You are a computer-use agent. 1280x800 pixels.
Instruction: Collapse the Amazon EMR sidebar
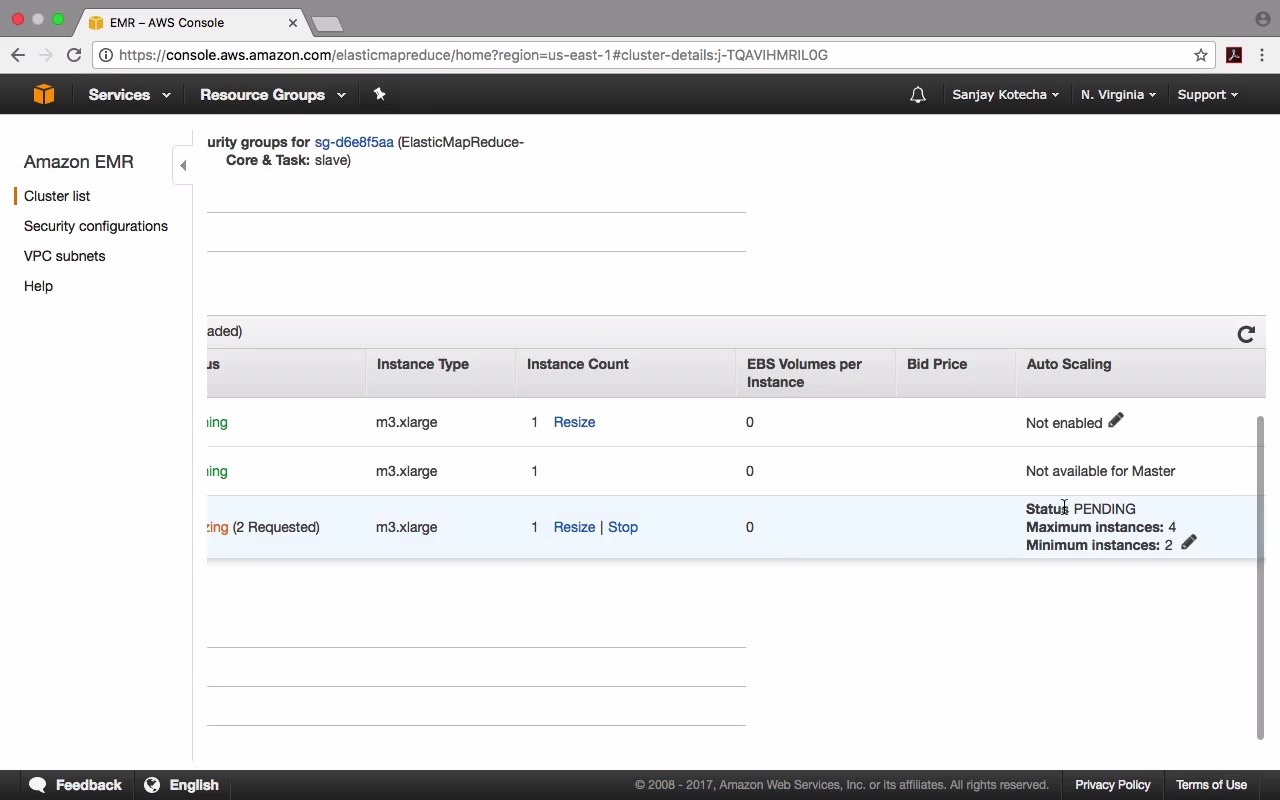183,165
